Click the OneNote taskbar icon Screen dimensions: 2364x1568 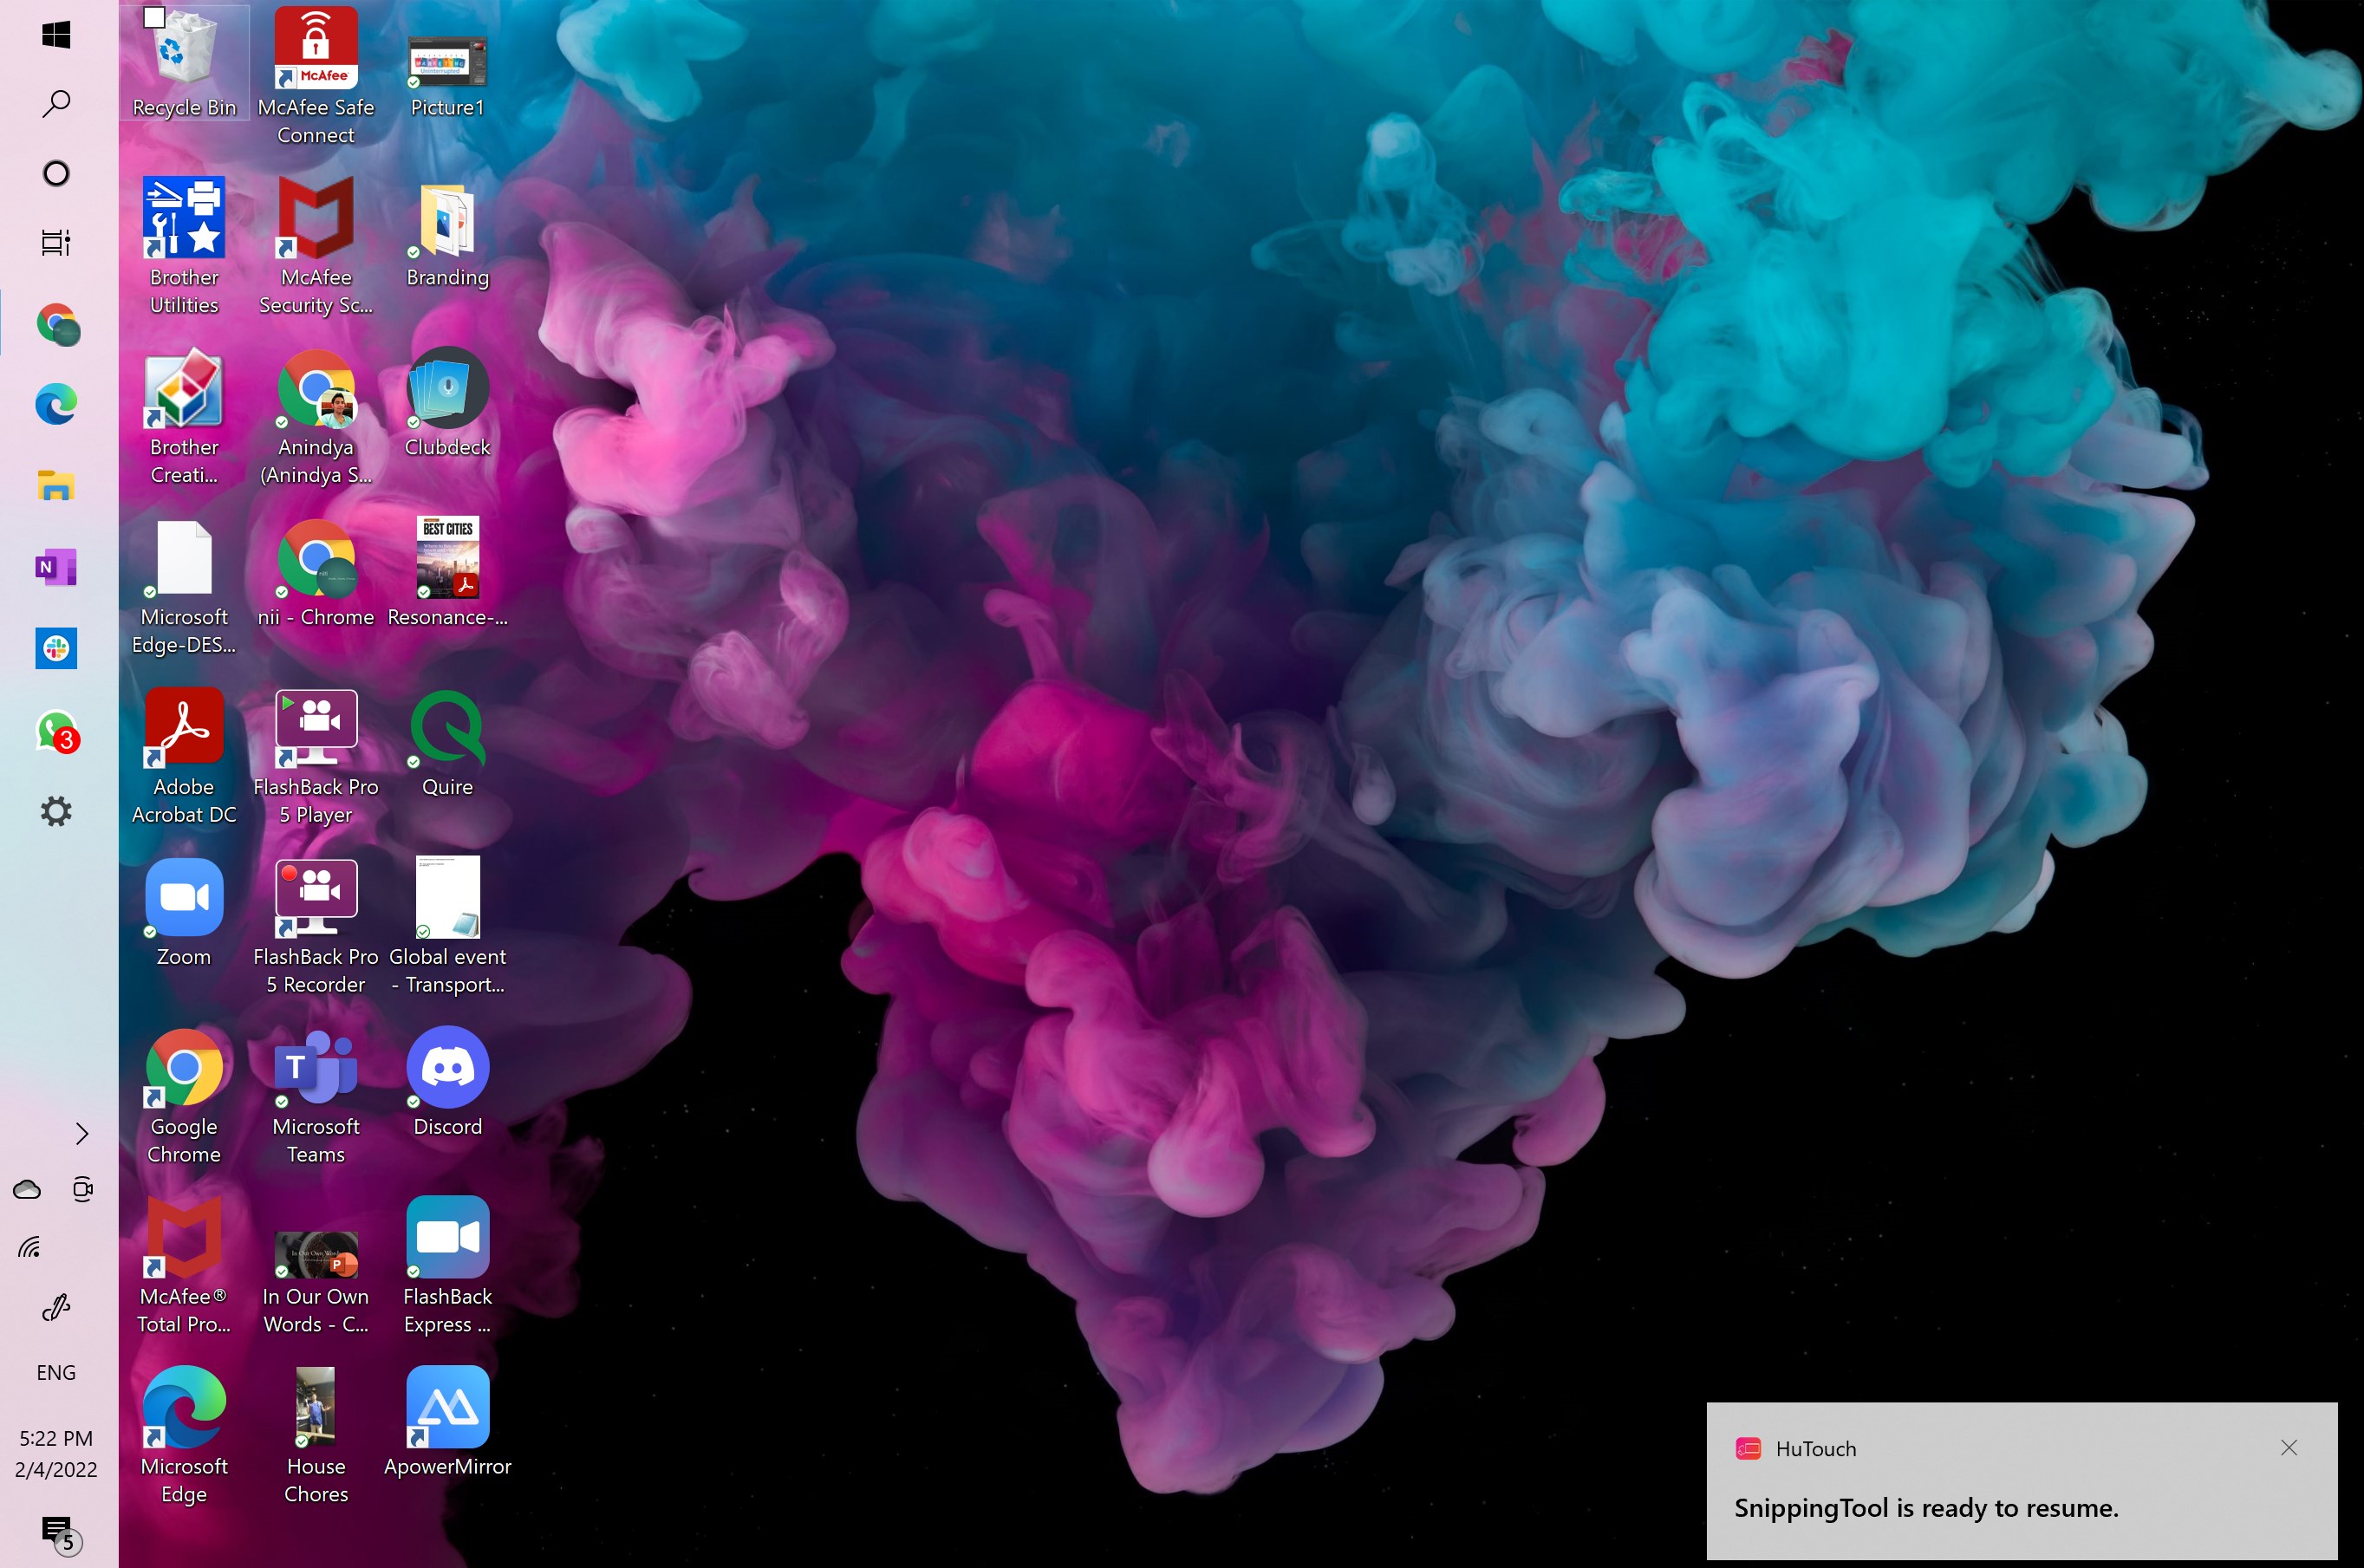pos(56,567)
